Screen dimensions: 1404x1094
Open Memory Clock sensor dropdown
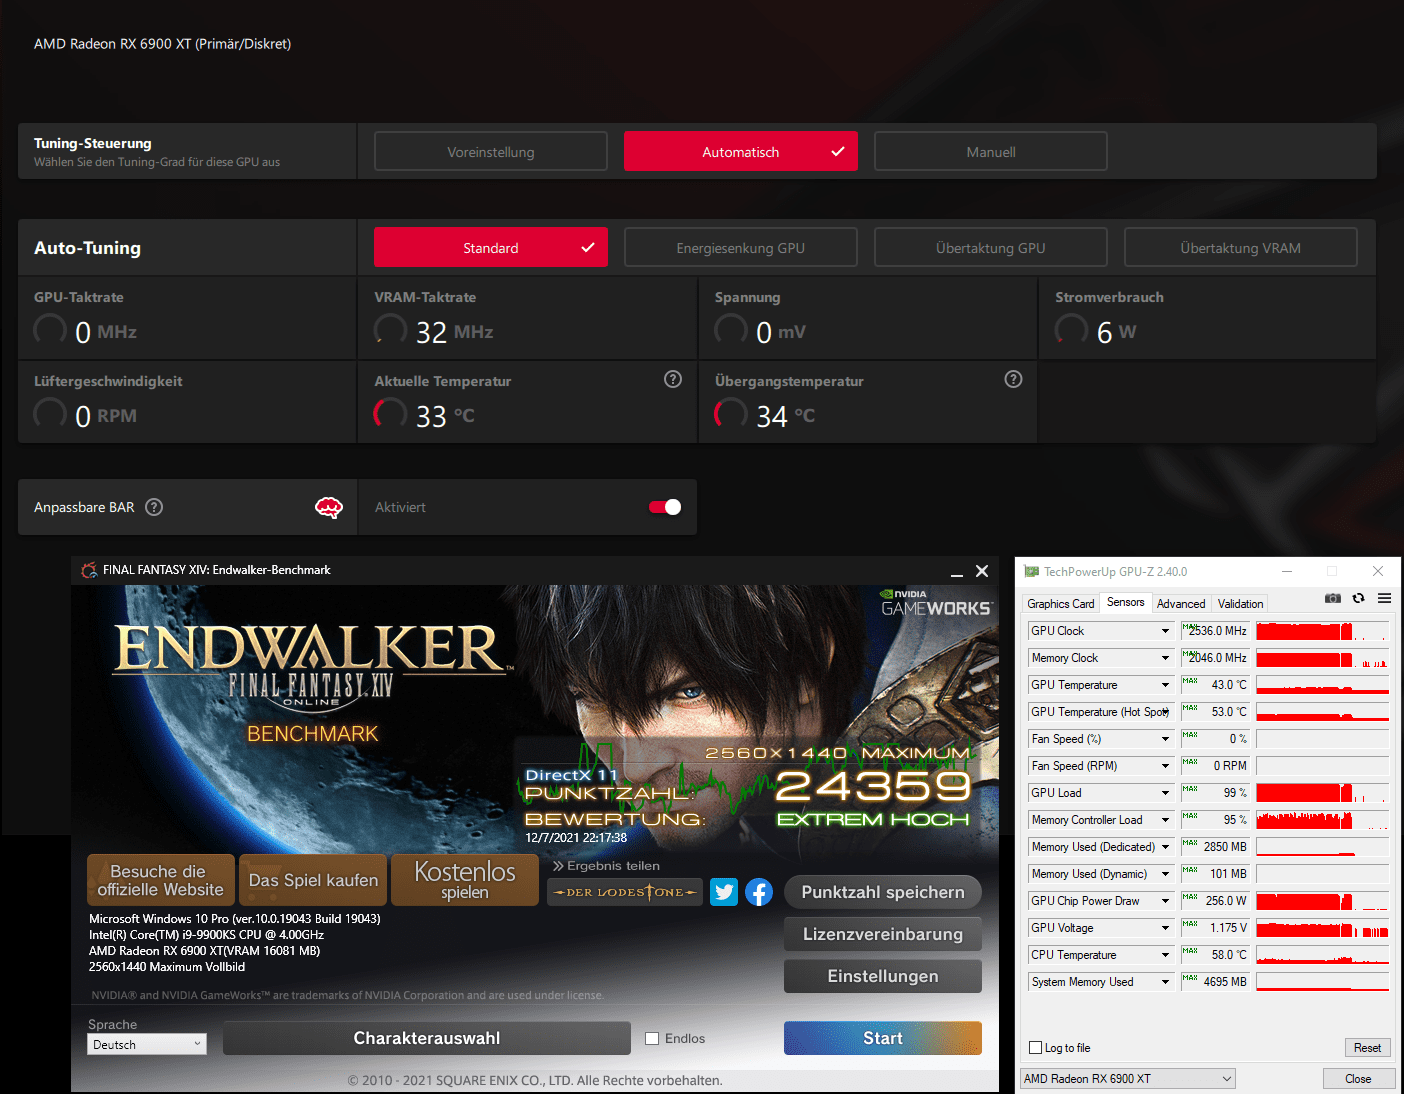click(1165, 658)
